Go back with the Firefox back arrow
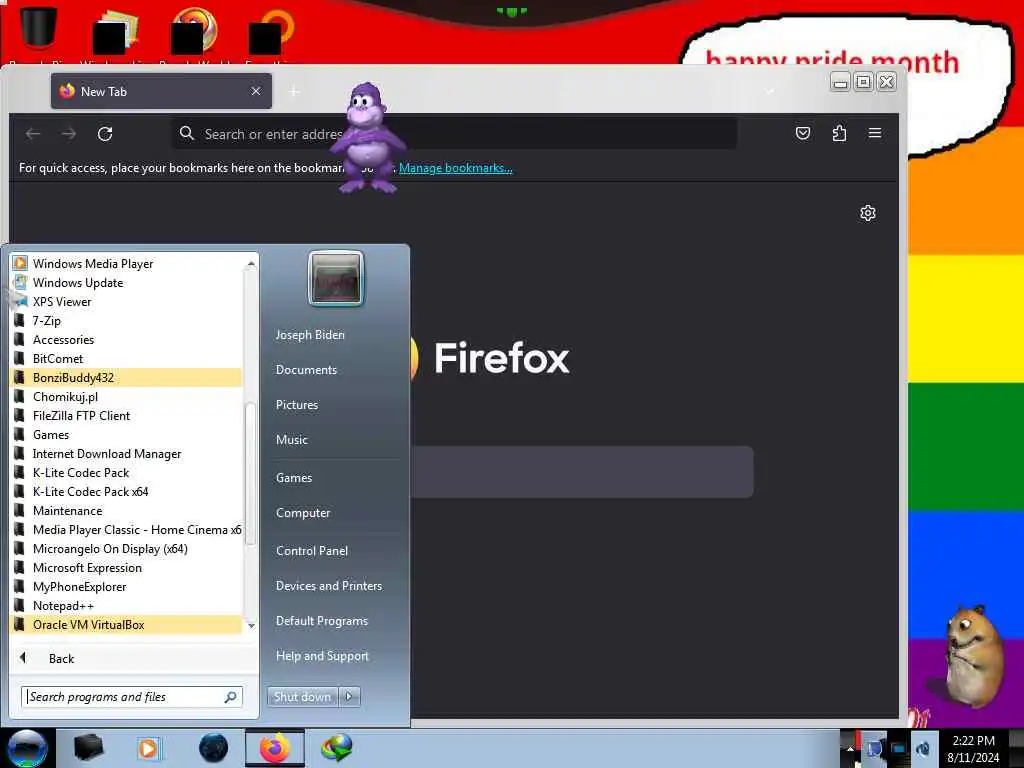Image resolution: width=1024 pixels, height=768 pixels. [33, 134]
